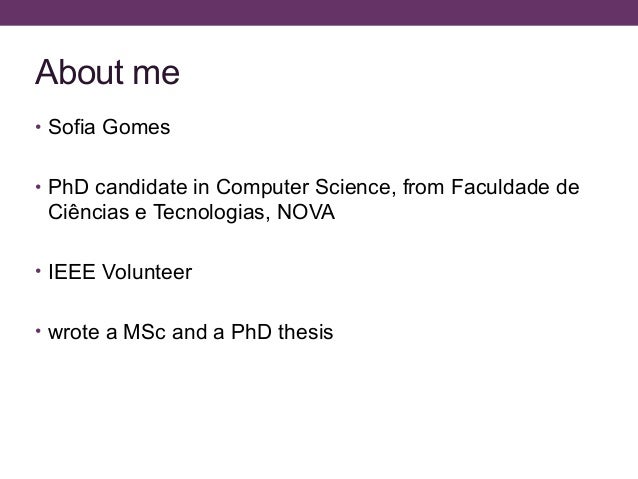
Task: Click the word "Tecnologias"
Action: point(209,212)
